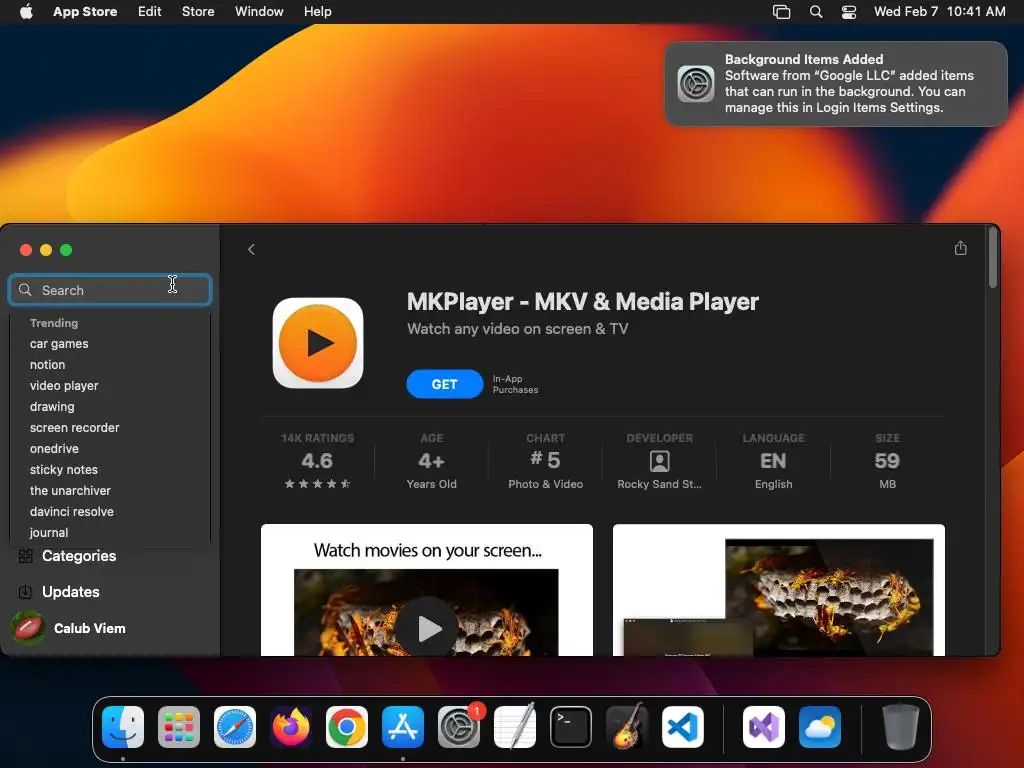Click the App Store vertical scrollbar
The height and width of the screenshot is (768, 1024).
[x=993, y=258]
